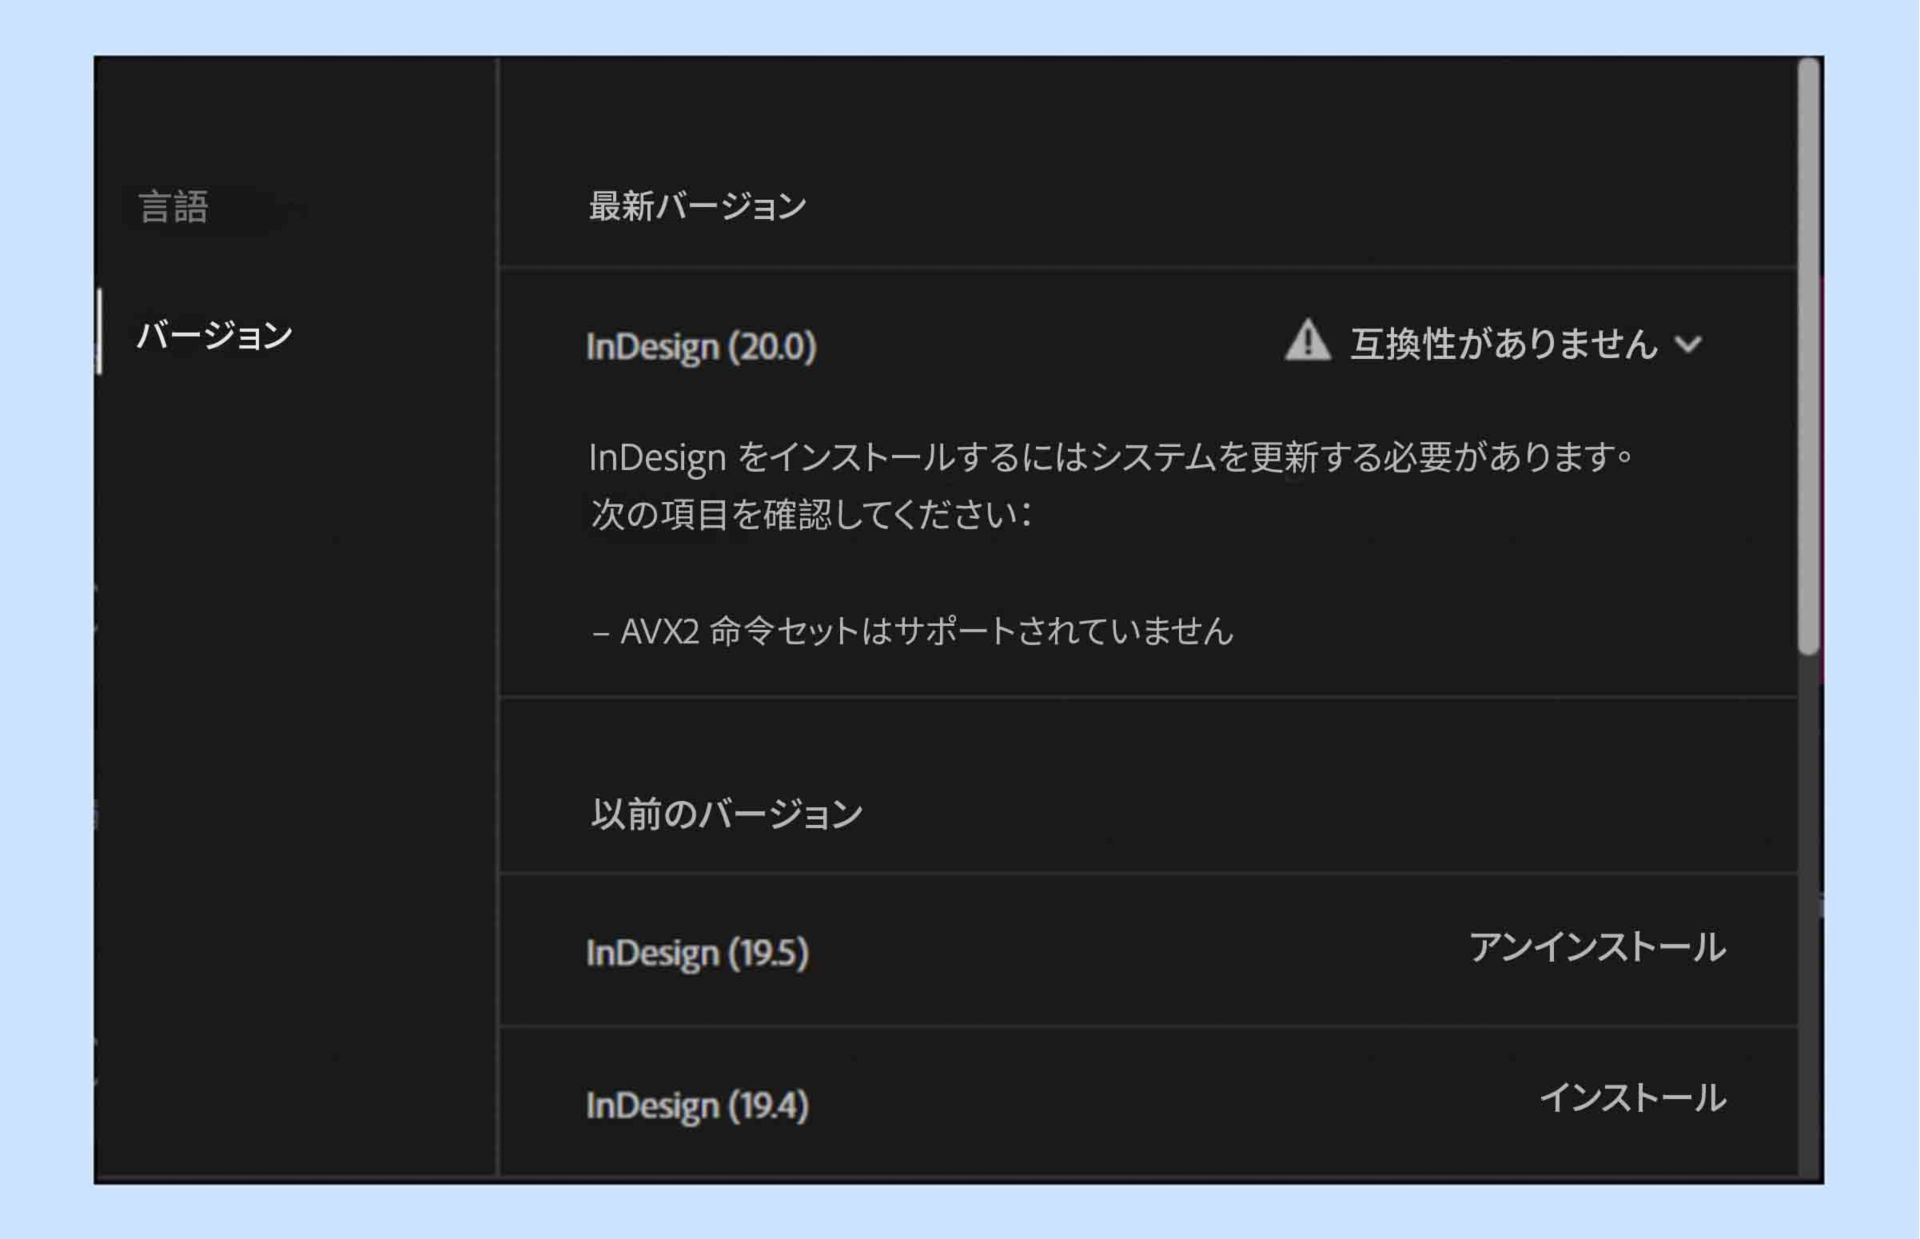Click the InDesign (20.0) entry icon area
Image resolution: width=1920 pixels, height=1239 pixels.
[700, 347]
